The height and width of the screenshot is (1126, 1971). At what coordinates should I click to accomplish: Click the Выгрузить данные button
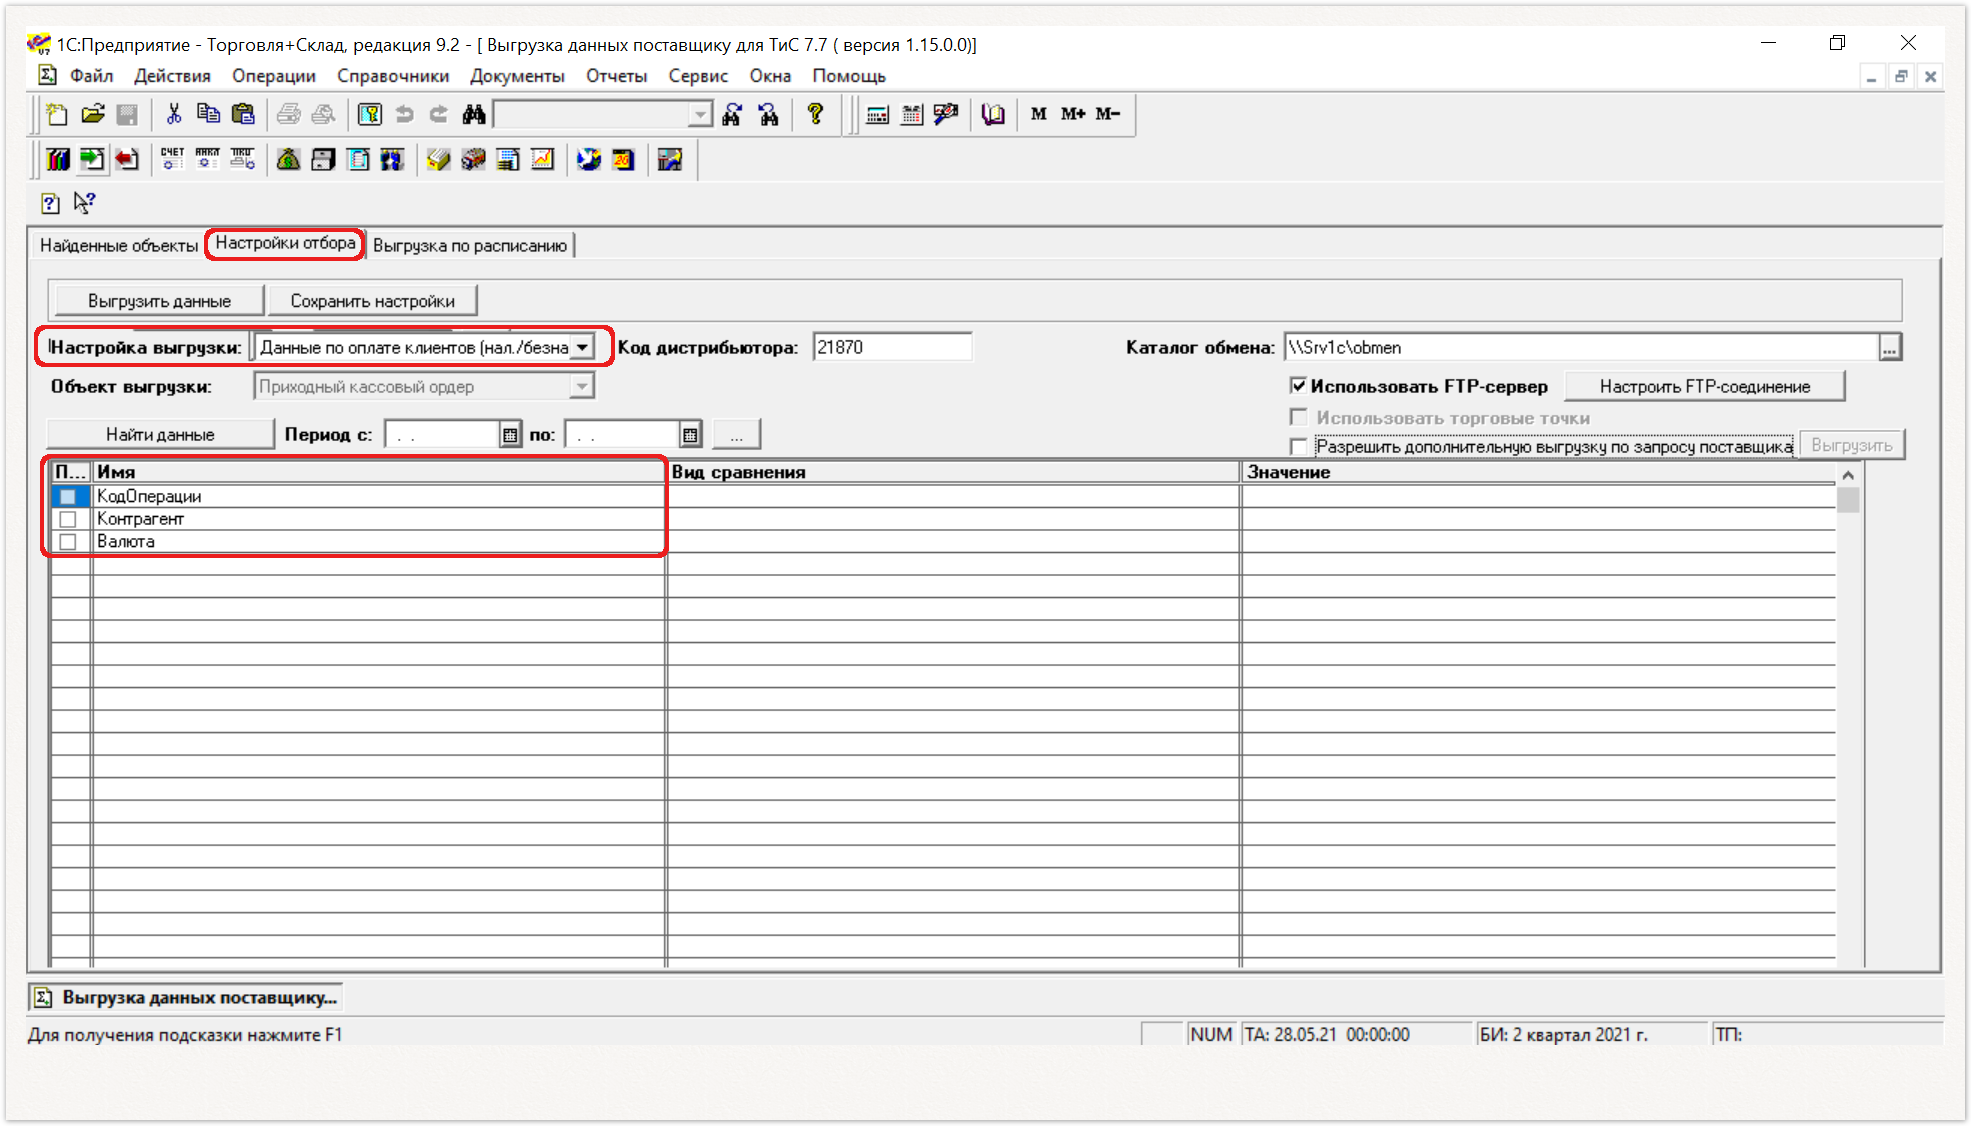[159, 301]
